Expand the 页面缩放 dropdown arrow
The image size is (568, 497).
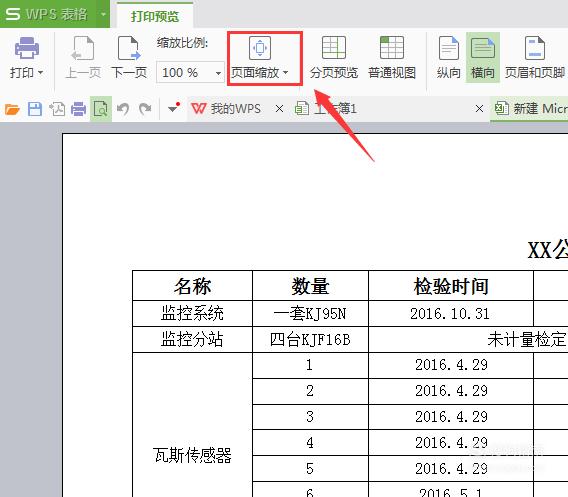pos(285,73)
